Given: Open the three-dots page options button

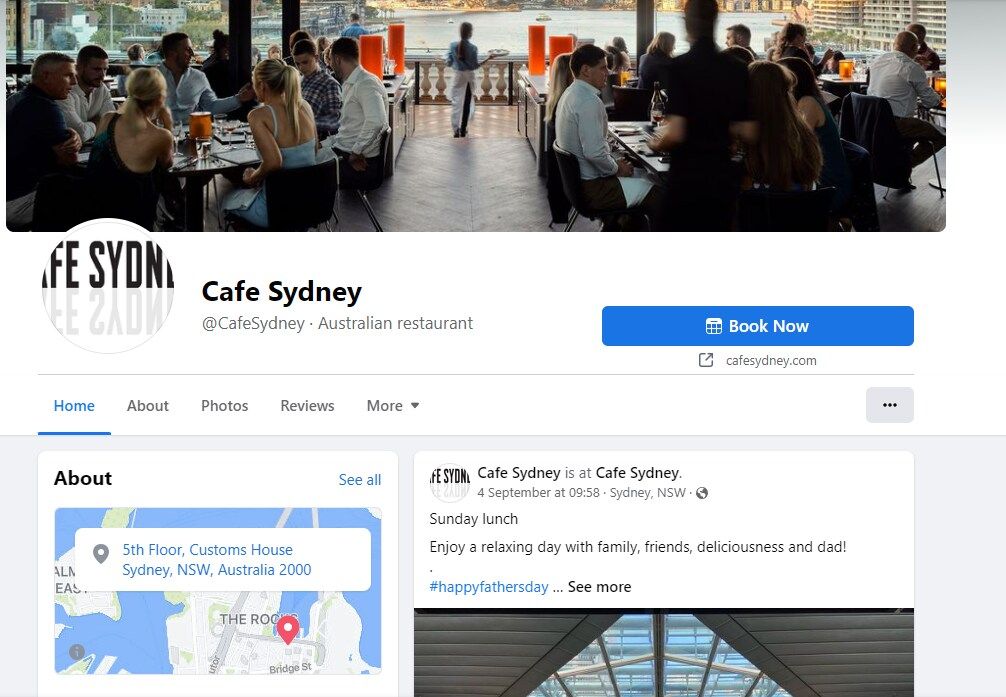Looking at the screenshot, I should 889,405.
